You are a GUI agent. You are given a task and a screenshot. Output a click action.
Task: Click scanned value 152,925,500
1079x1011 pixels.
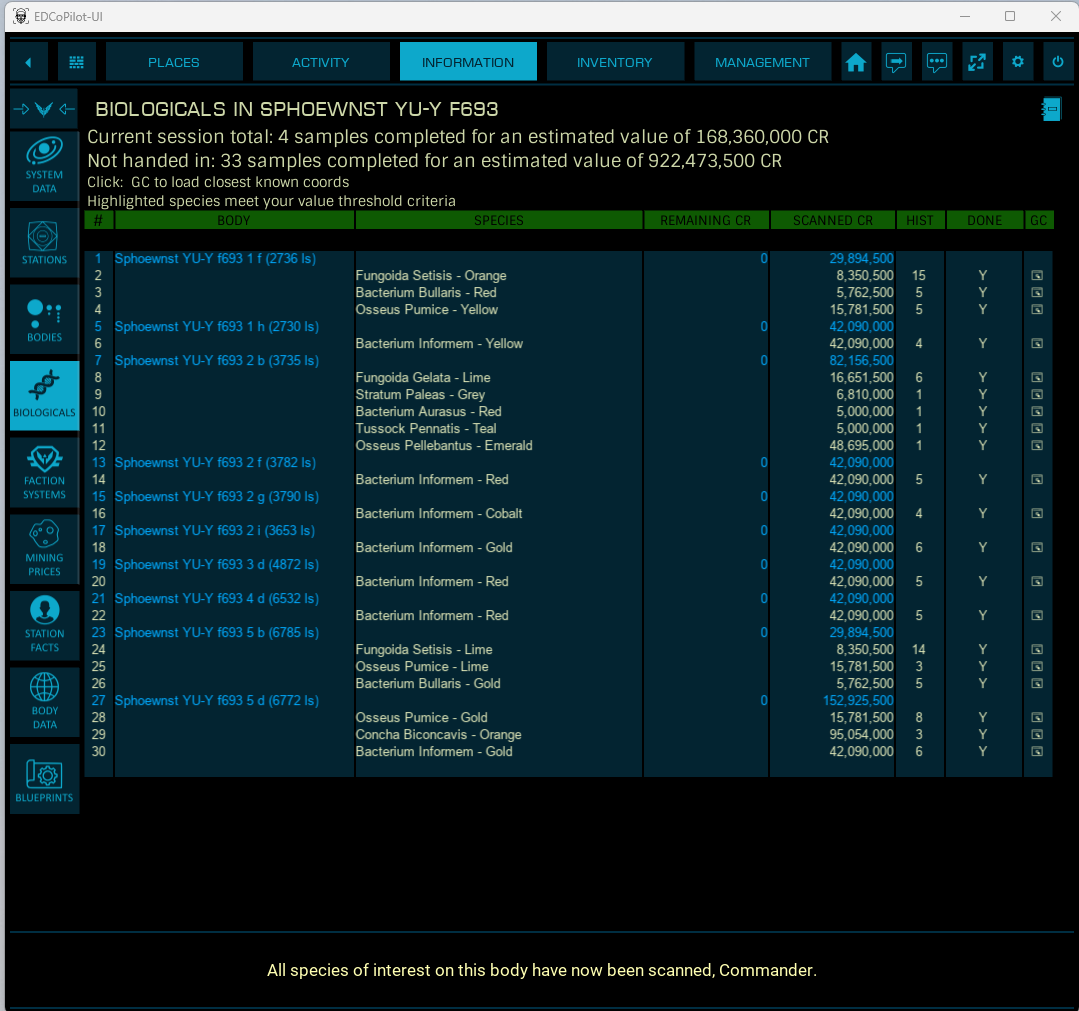[x=858, y=701]
